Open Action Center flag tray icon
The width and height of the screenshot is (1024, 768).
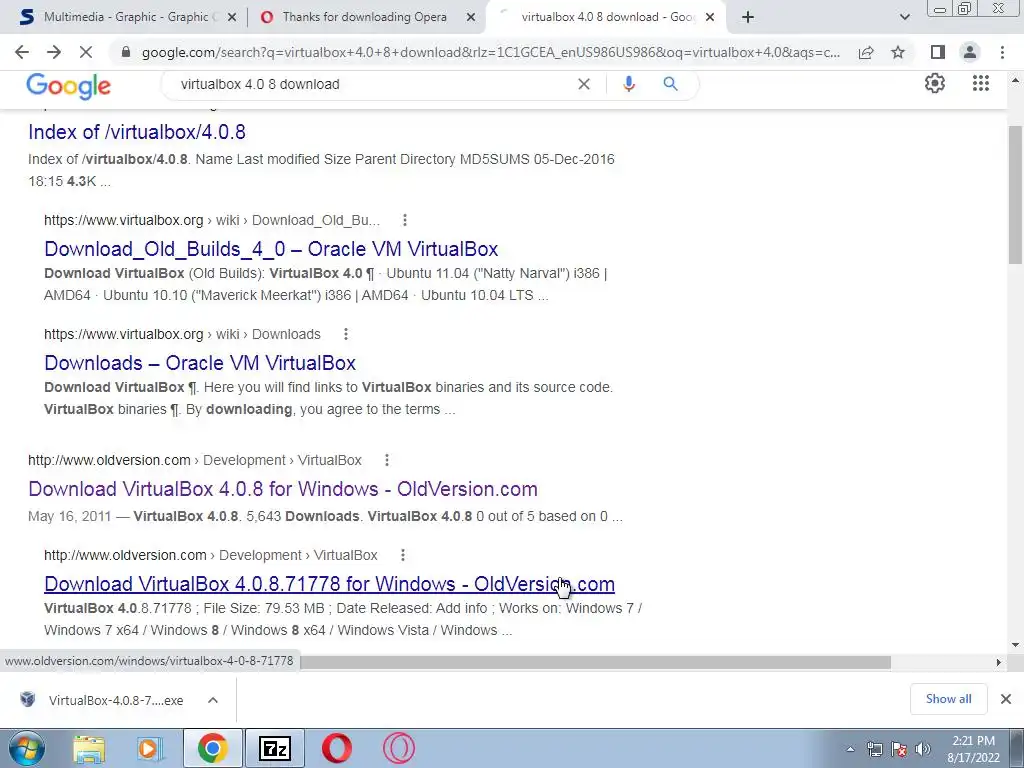tap(899, 749)
